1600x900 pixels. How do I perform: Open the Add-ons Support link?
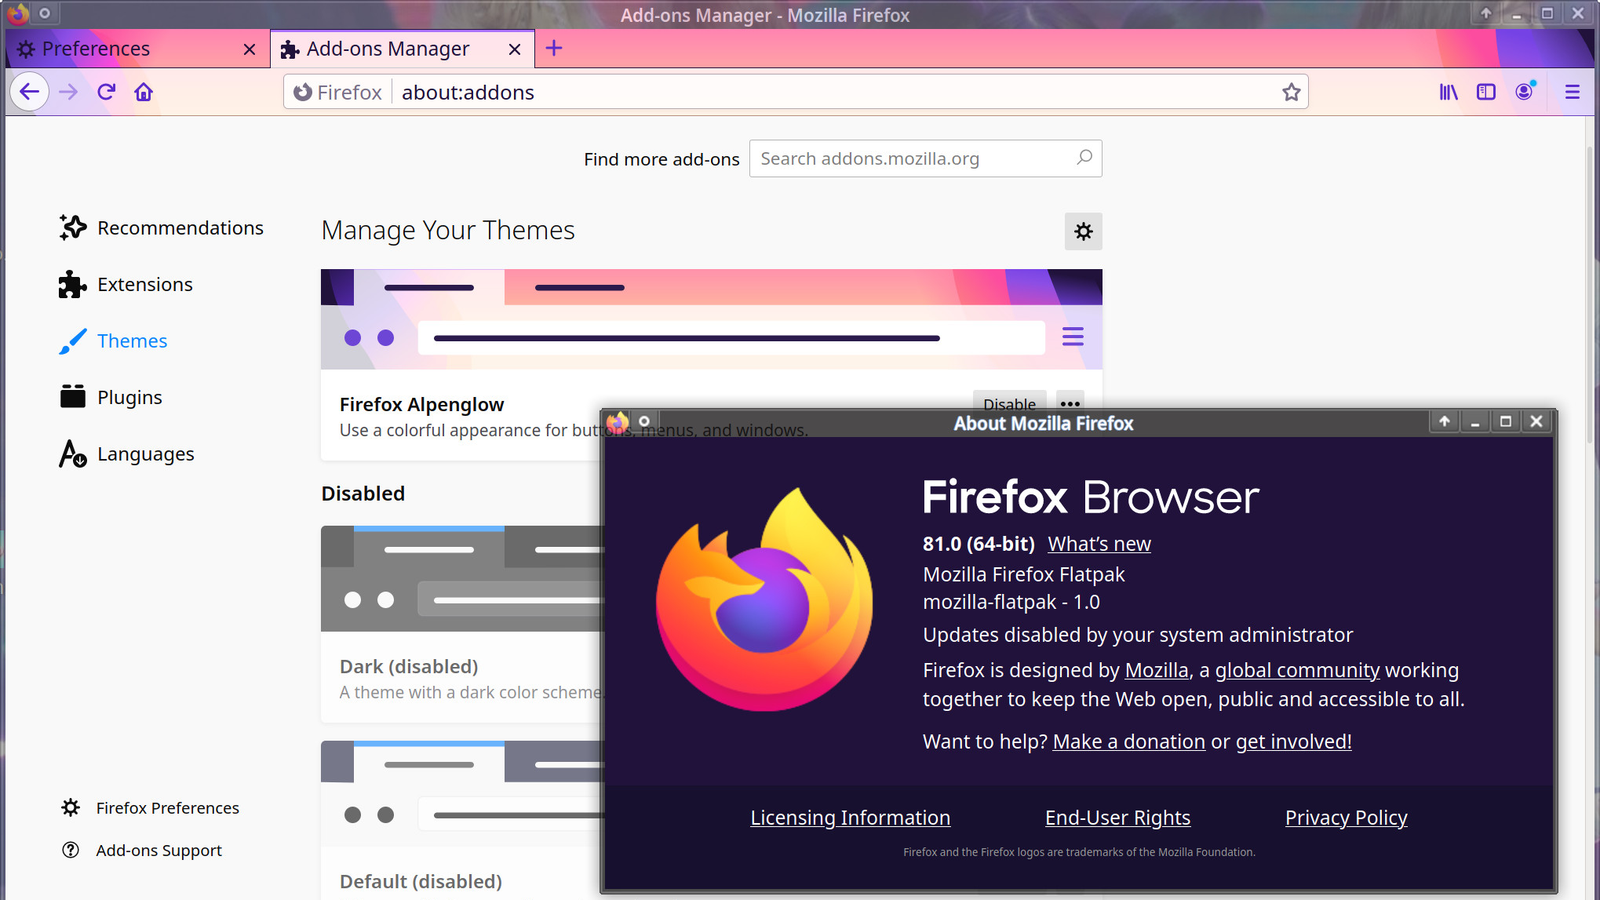point(141,850)
